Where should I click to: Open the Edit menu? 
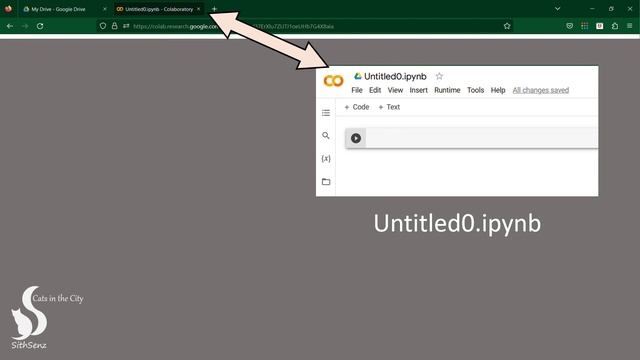(x=375, y=90)
